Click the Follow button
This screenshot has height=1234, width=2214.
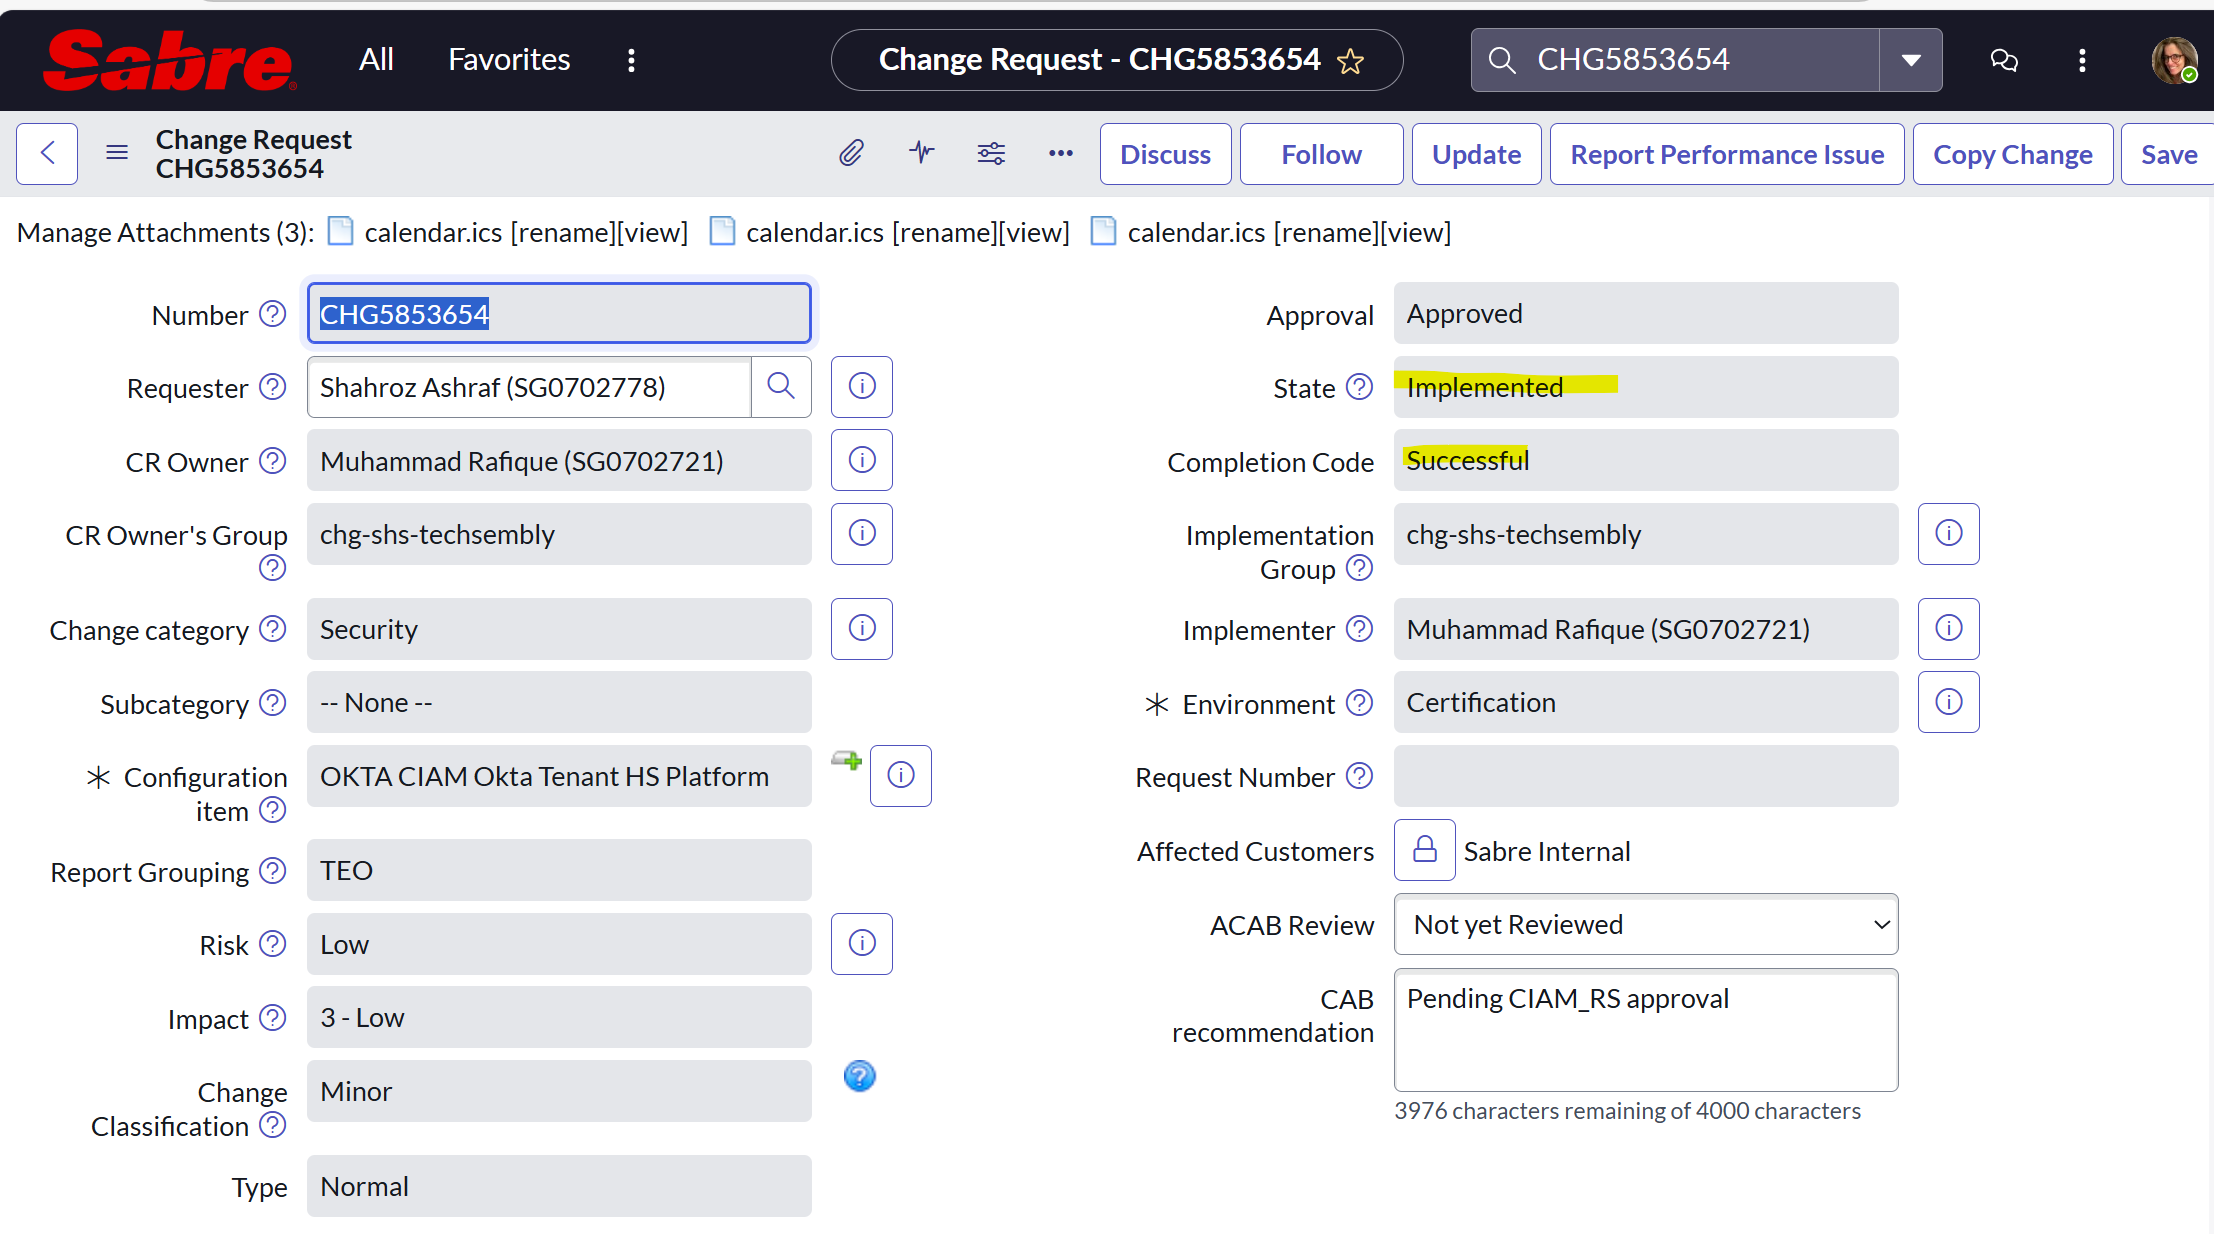coord(1321,154)
